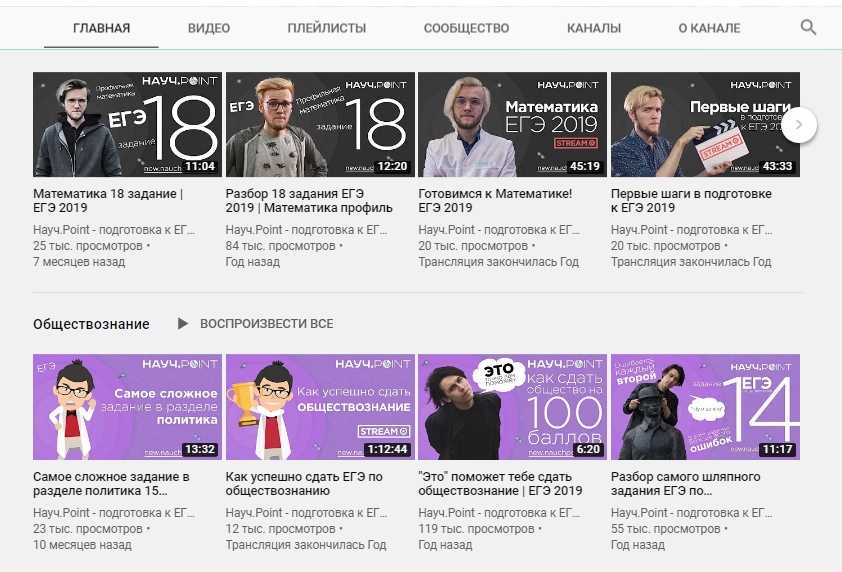Select the О канале tab
842x572 pixels.
[x=709, y=28]
